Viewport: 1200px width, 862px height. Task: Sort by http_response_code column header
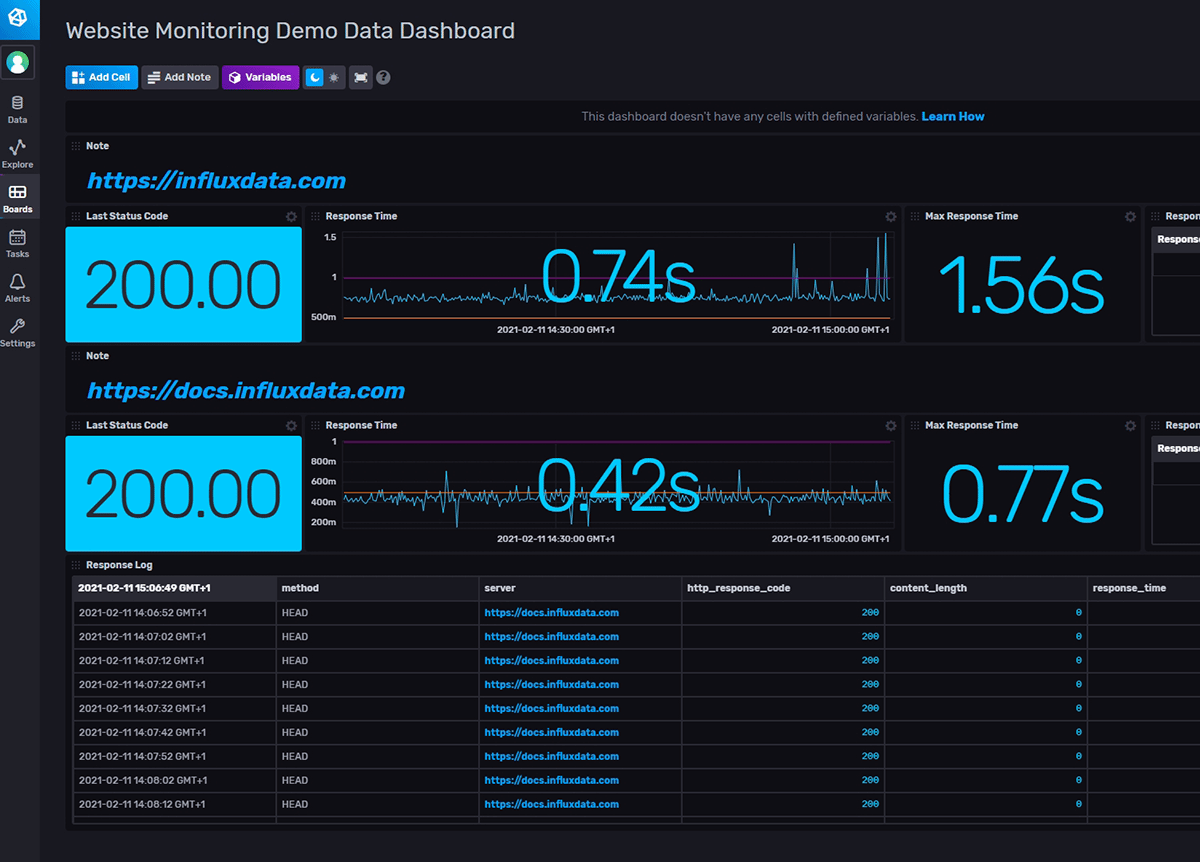pyautogui.click(x=737, y=588)
